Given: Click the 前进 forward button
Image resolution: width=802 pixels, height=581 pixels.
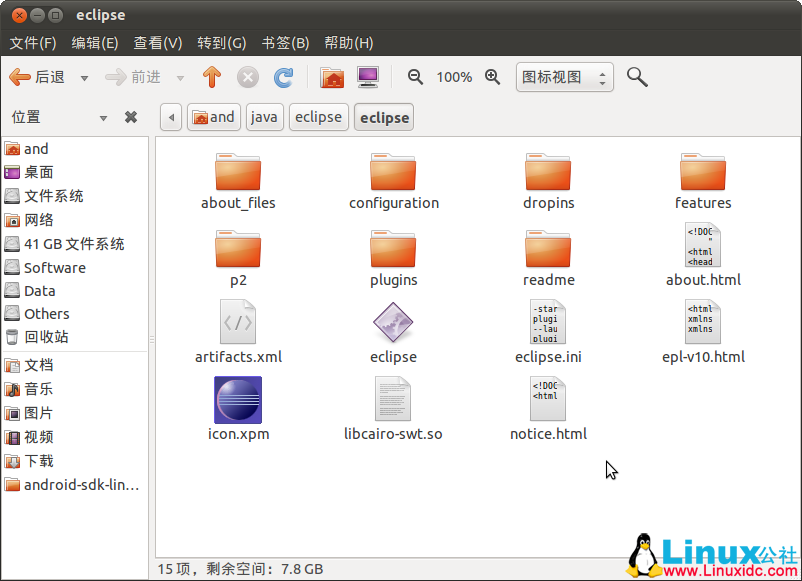Looking at the screenshot, I should coord(133,77).
